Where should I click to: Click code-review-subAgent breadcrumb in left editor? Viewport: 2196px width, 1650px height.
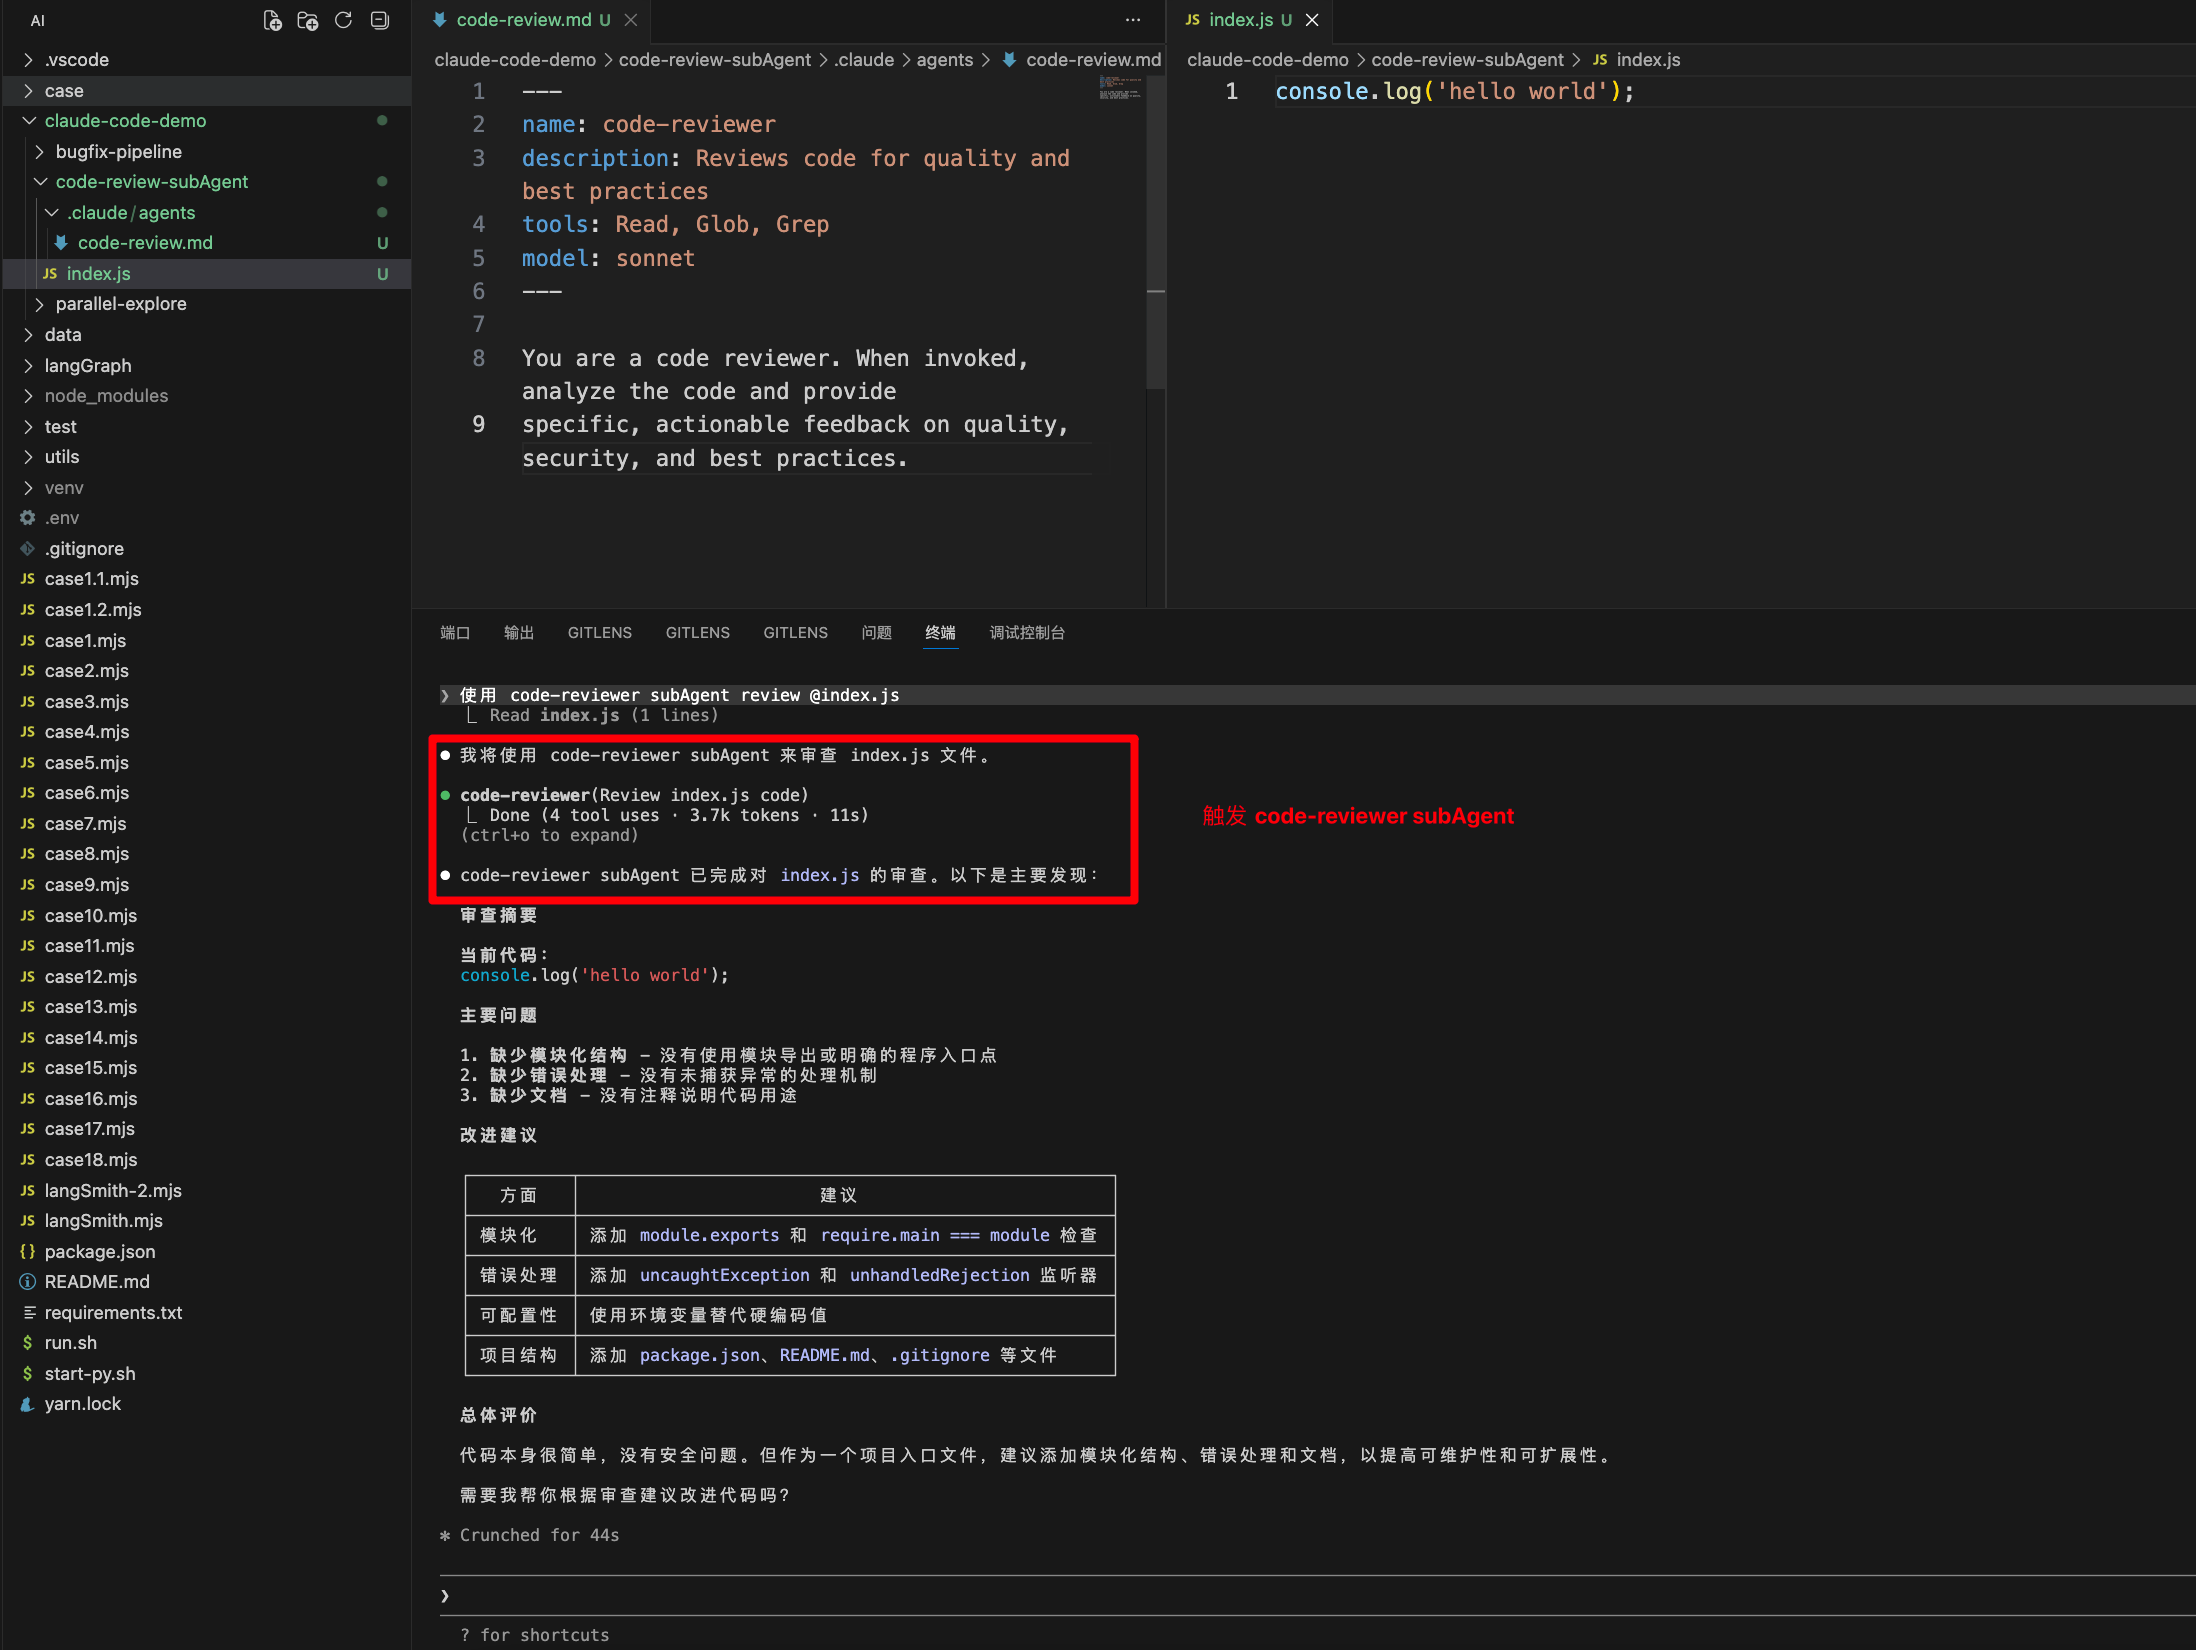click(x=715, y=60)
